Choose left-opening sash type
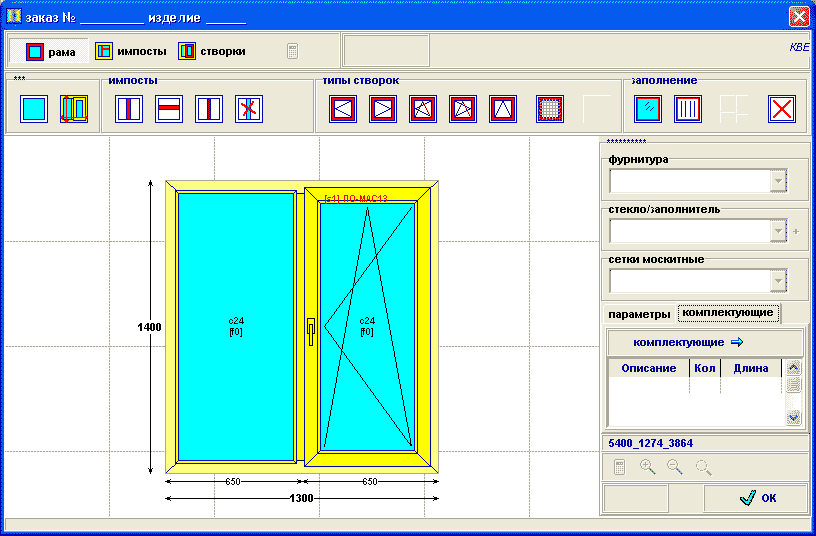Image resolution: width=816 pixels, height=536 pixels. coord(343,109)
